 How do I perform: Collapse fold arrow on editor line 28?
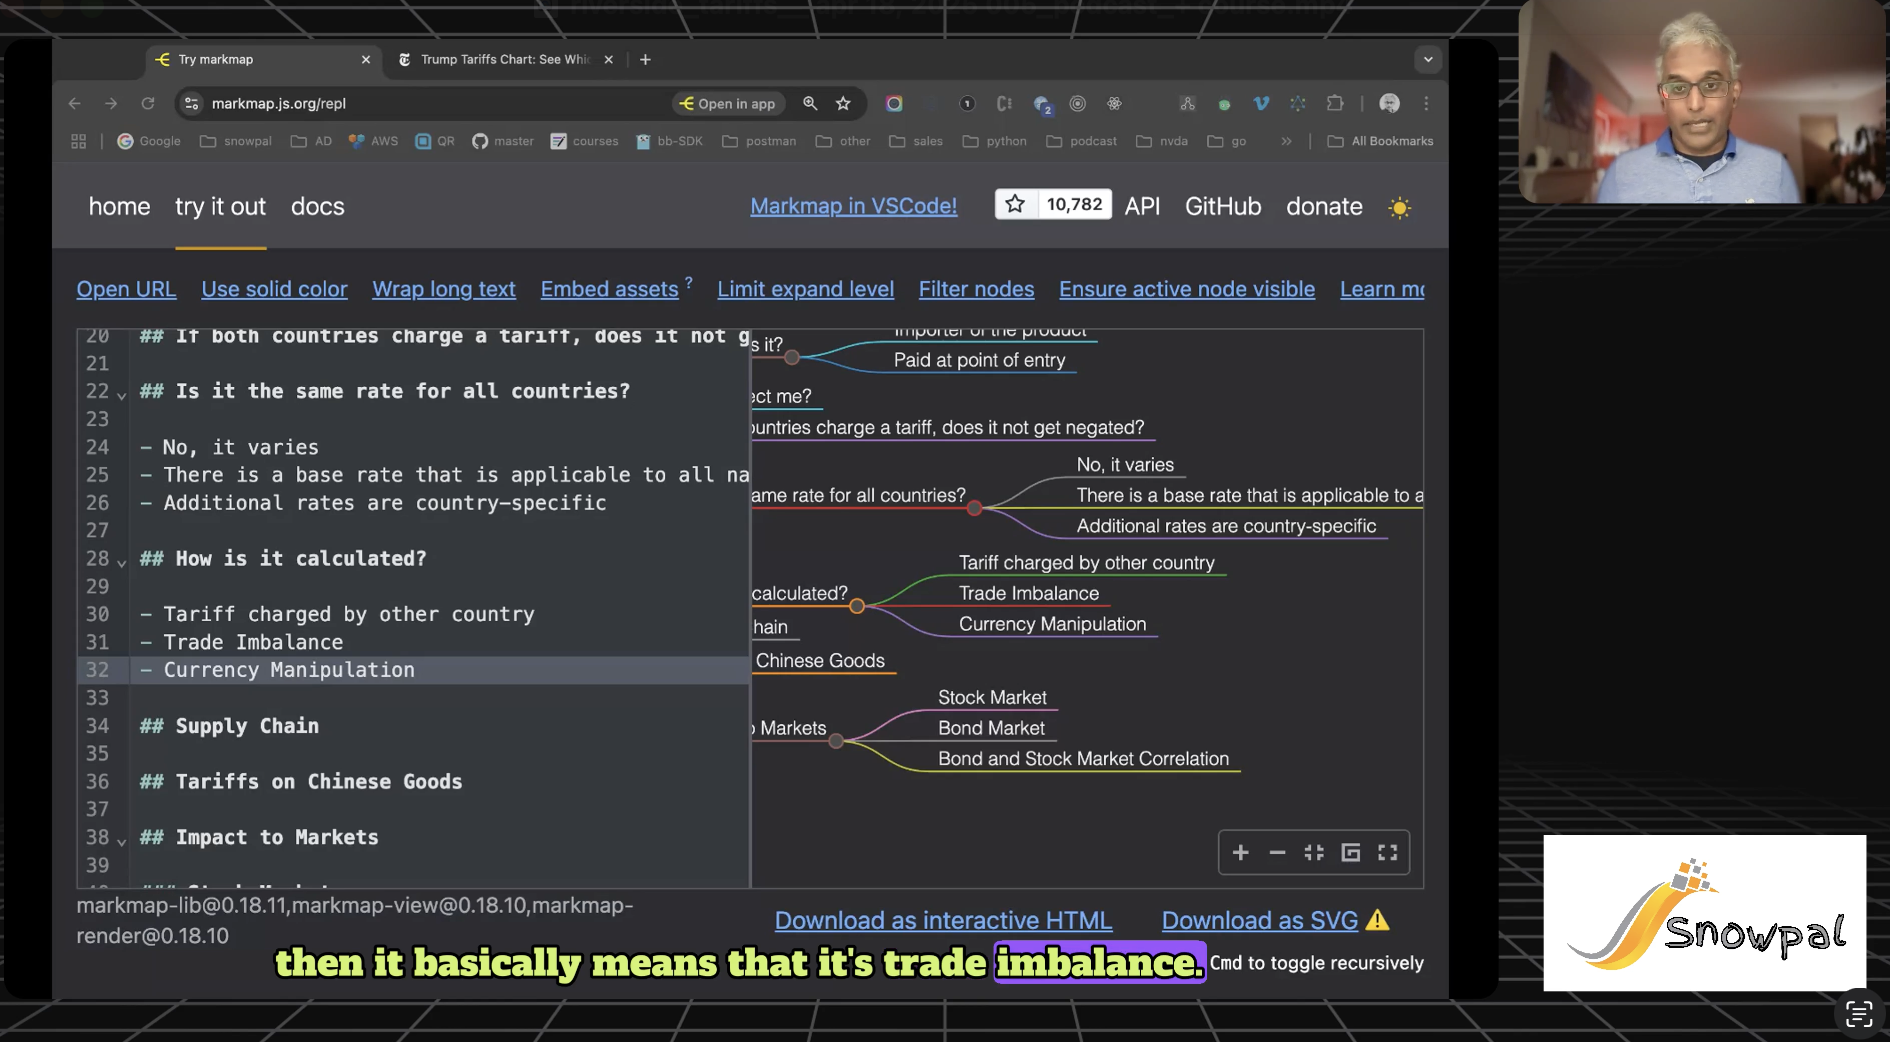point(122,562)
